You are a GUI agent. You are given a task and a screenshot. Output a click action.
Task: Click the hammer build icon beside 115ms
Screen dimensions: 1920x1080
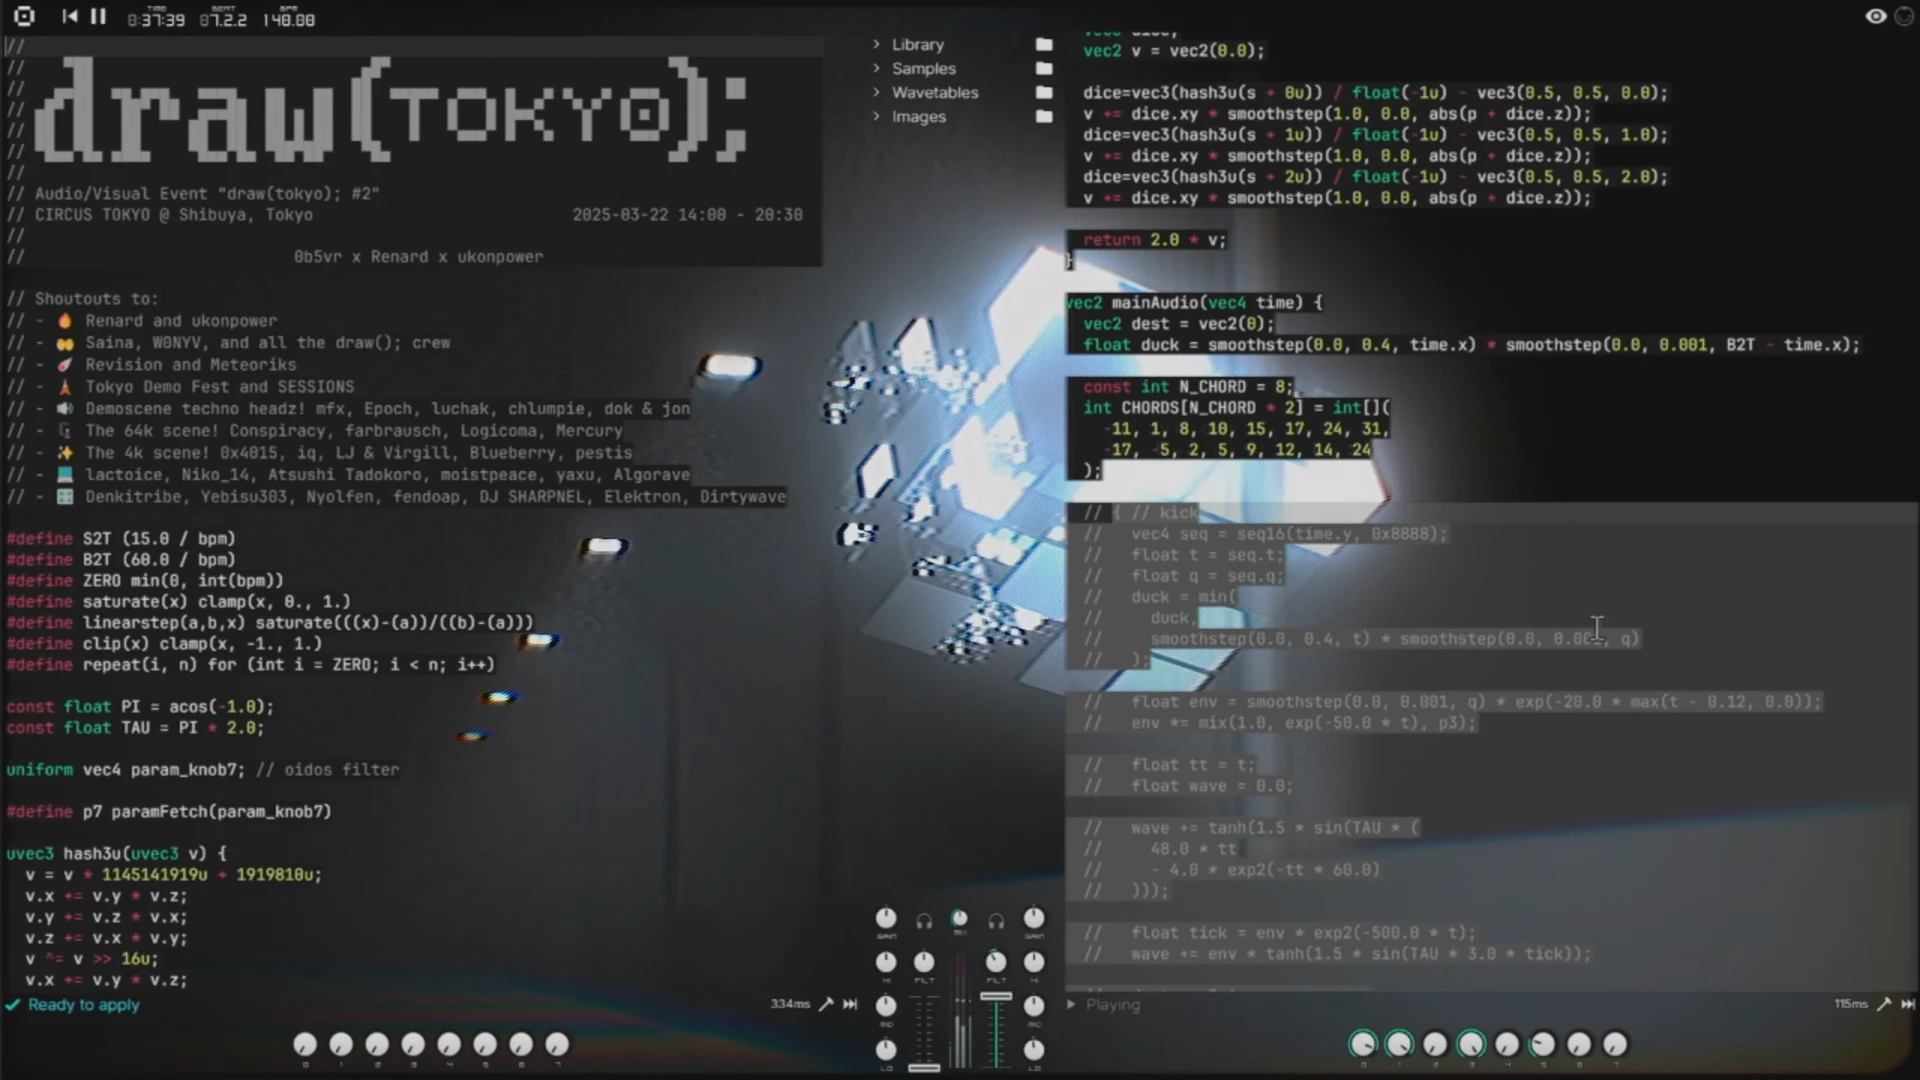1884,1004
